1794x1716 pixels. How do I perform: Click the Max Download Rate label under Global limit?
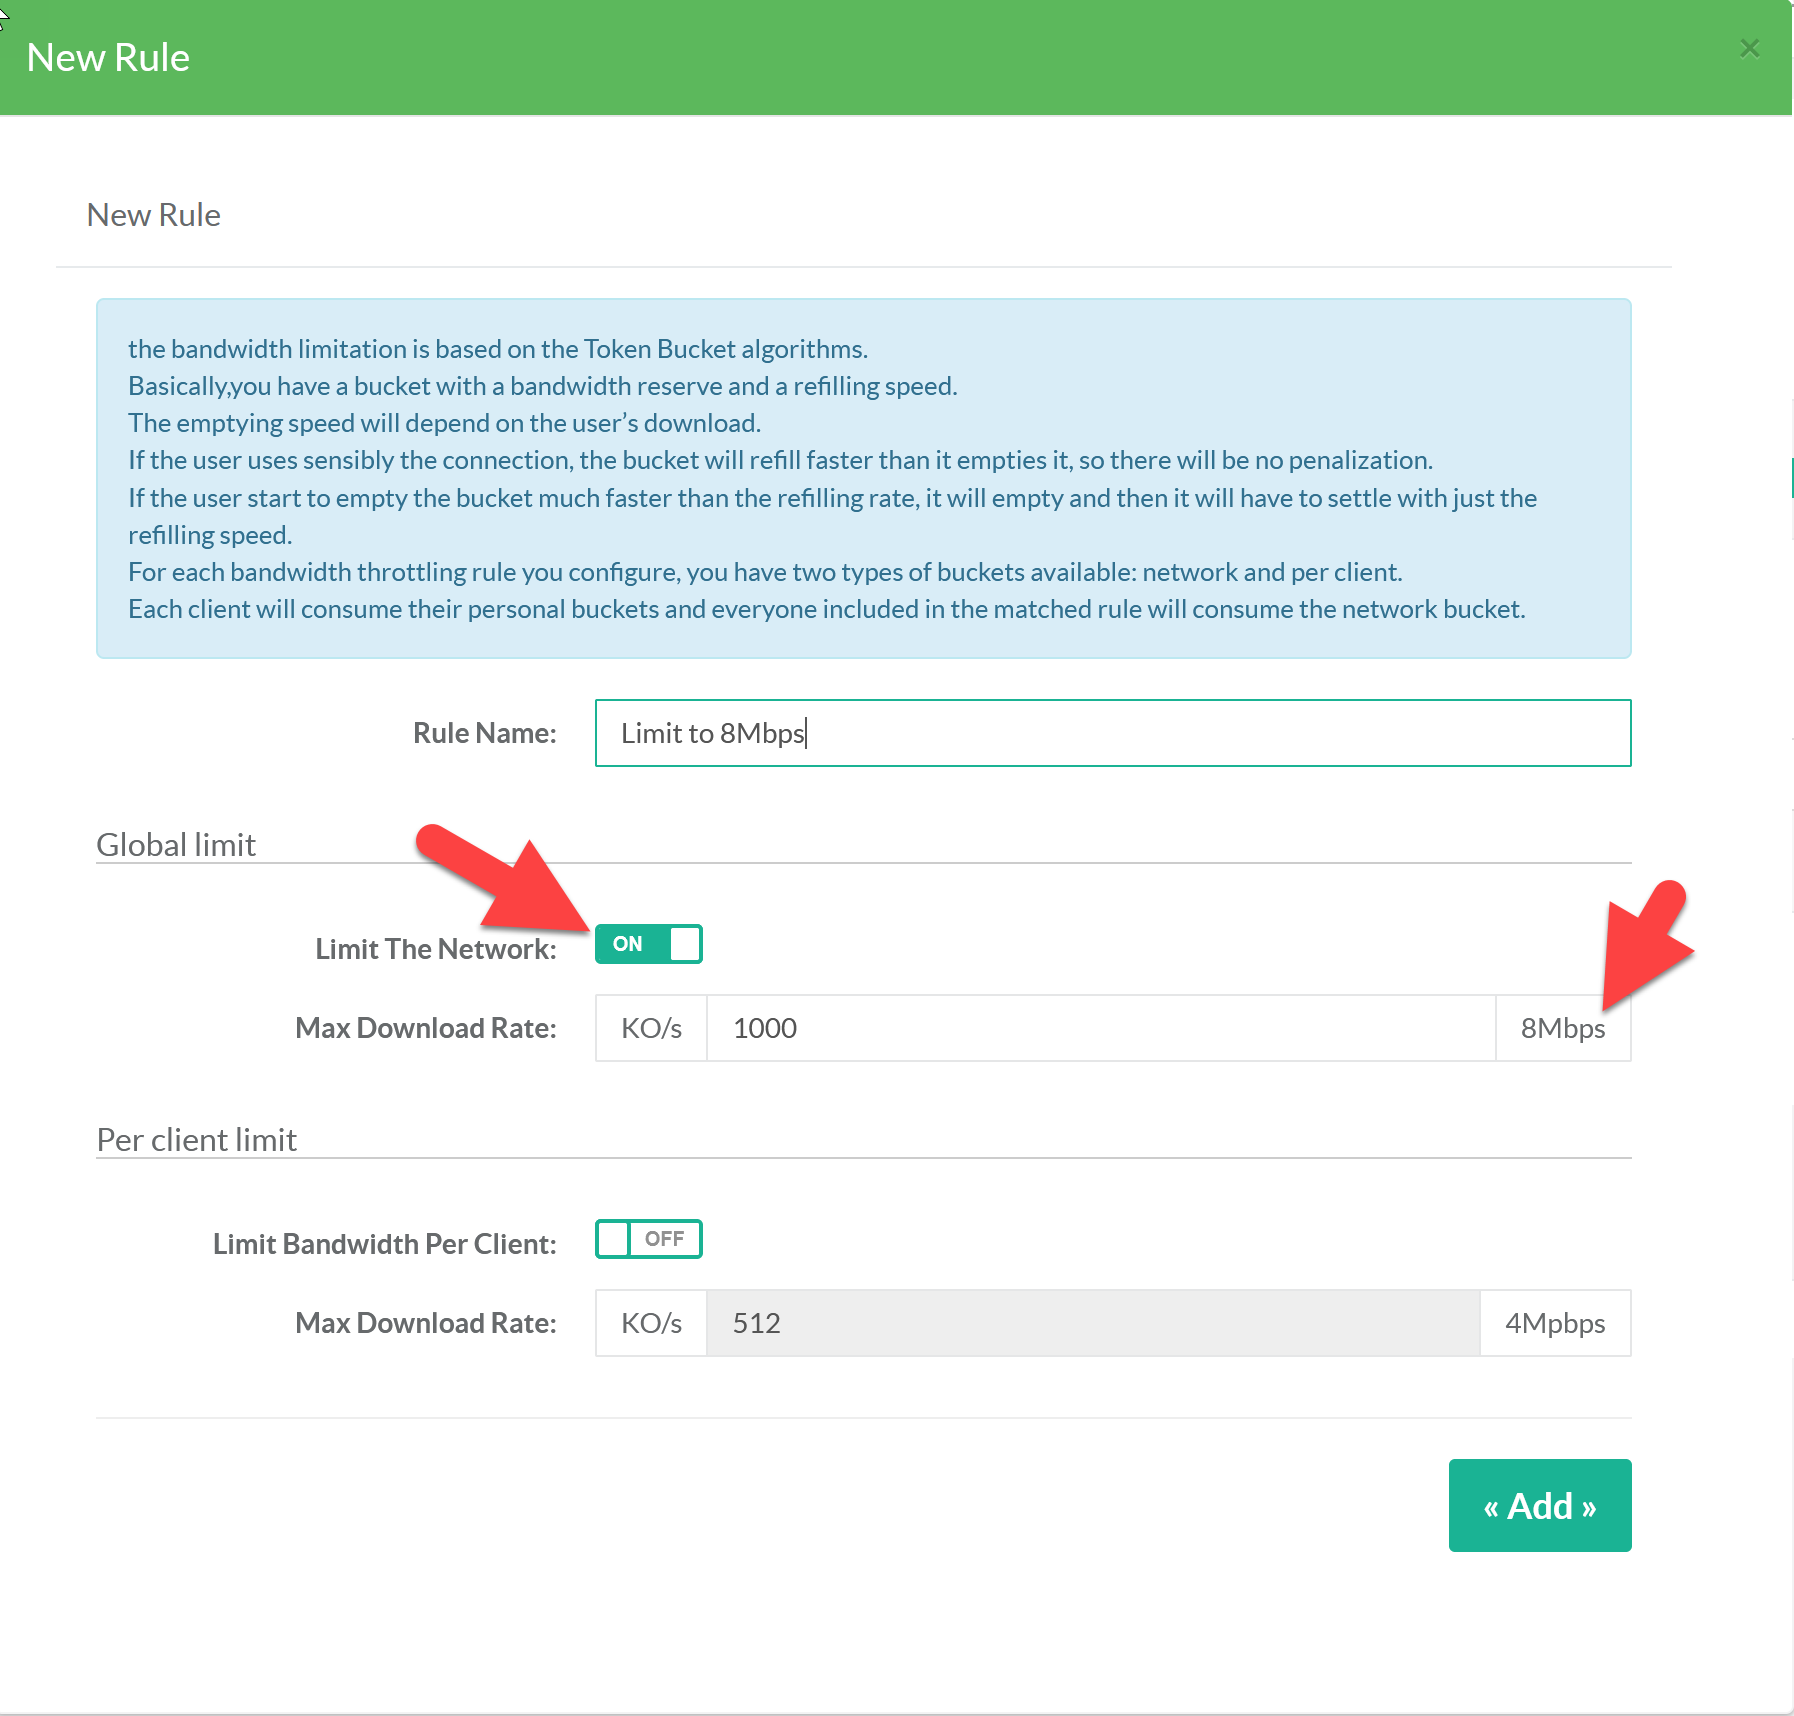425,1028
